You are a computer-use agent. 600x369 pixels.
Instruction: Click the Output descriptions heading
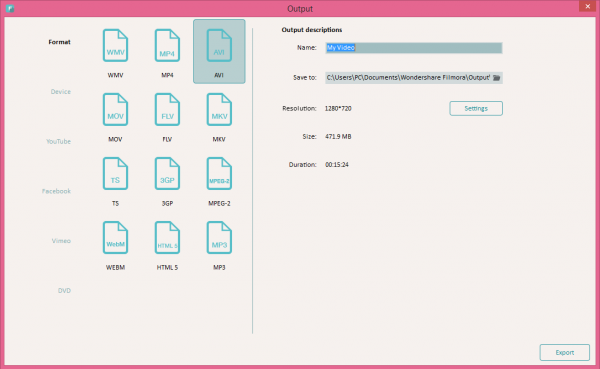click(x=312, y=29)
